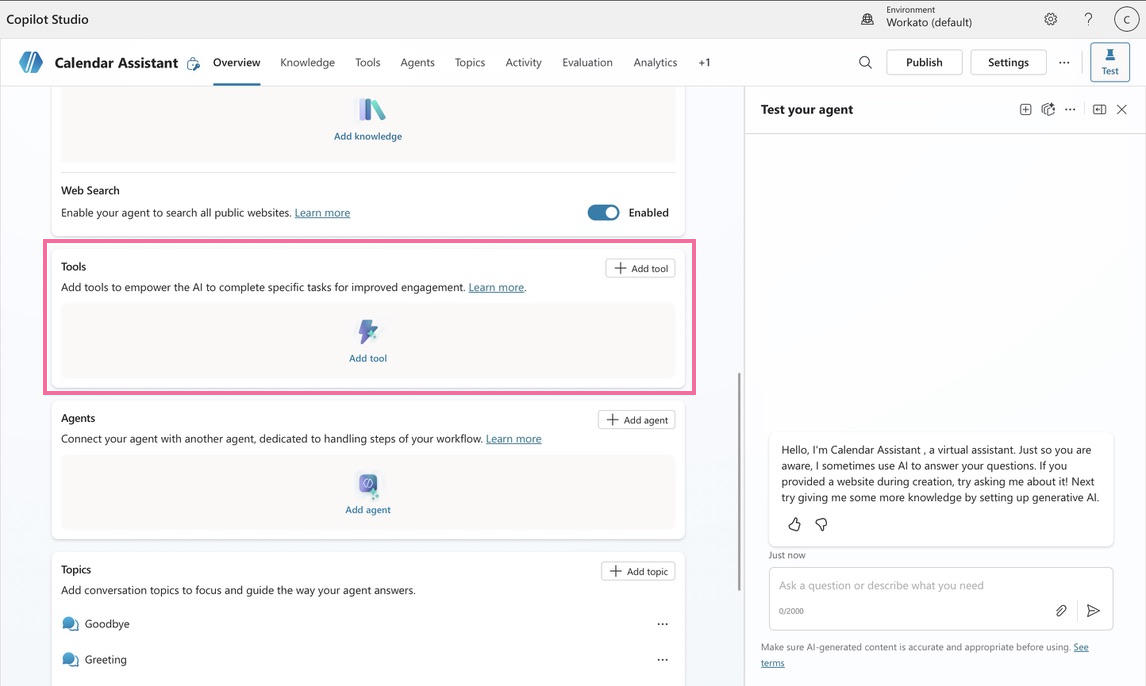Viewport: 1146px width, 686px height.
Task: Click the Add agent tile icon
Action: tap(368, 485)
